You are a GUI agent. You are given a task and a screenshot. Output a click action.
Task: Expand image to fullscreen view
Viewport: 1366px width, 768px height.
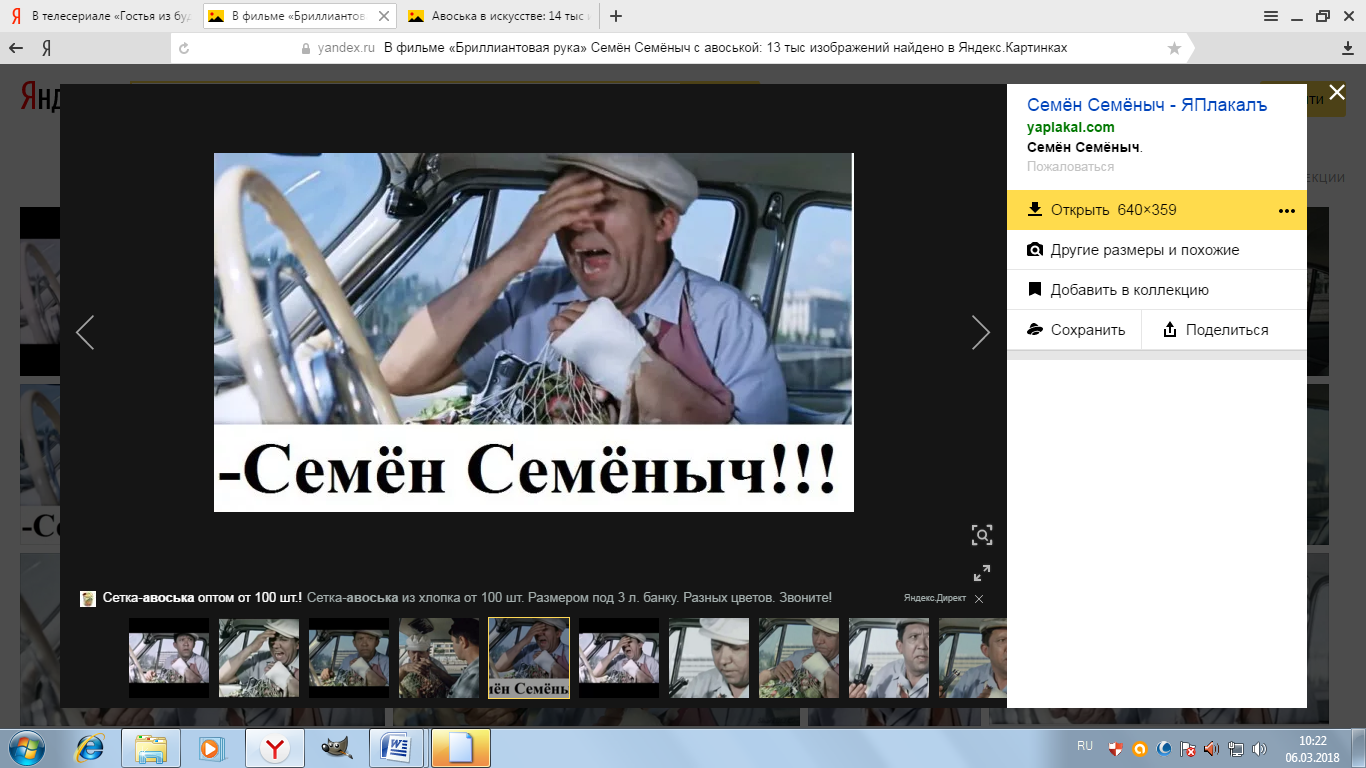[x=982, y=573]
